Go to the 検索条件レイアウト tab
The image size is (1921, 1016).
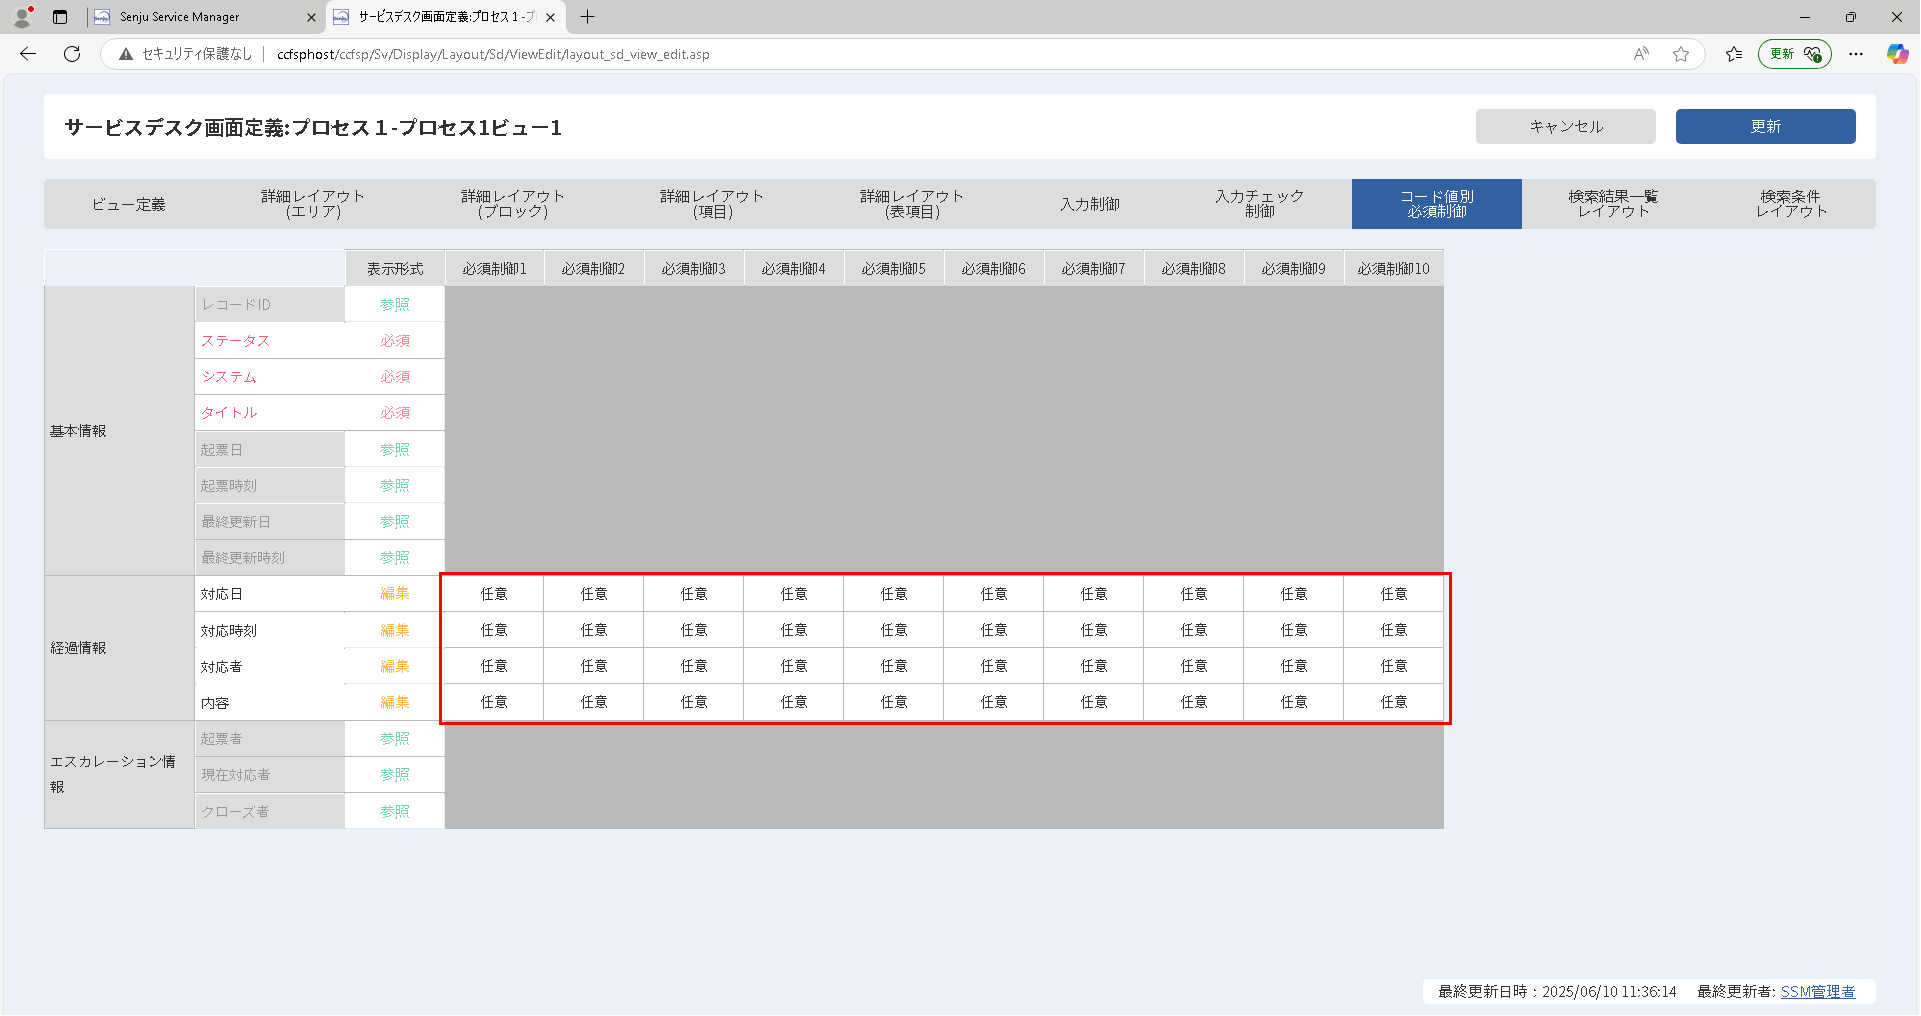(1791, 204)
